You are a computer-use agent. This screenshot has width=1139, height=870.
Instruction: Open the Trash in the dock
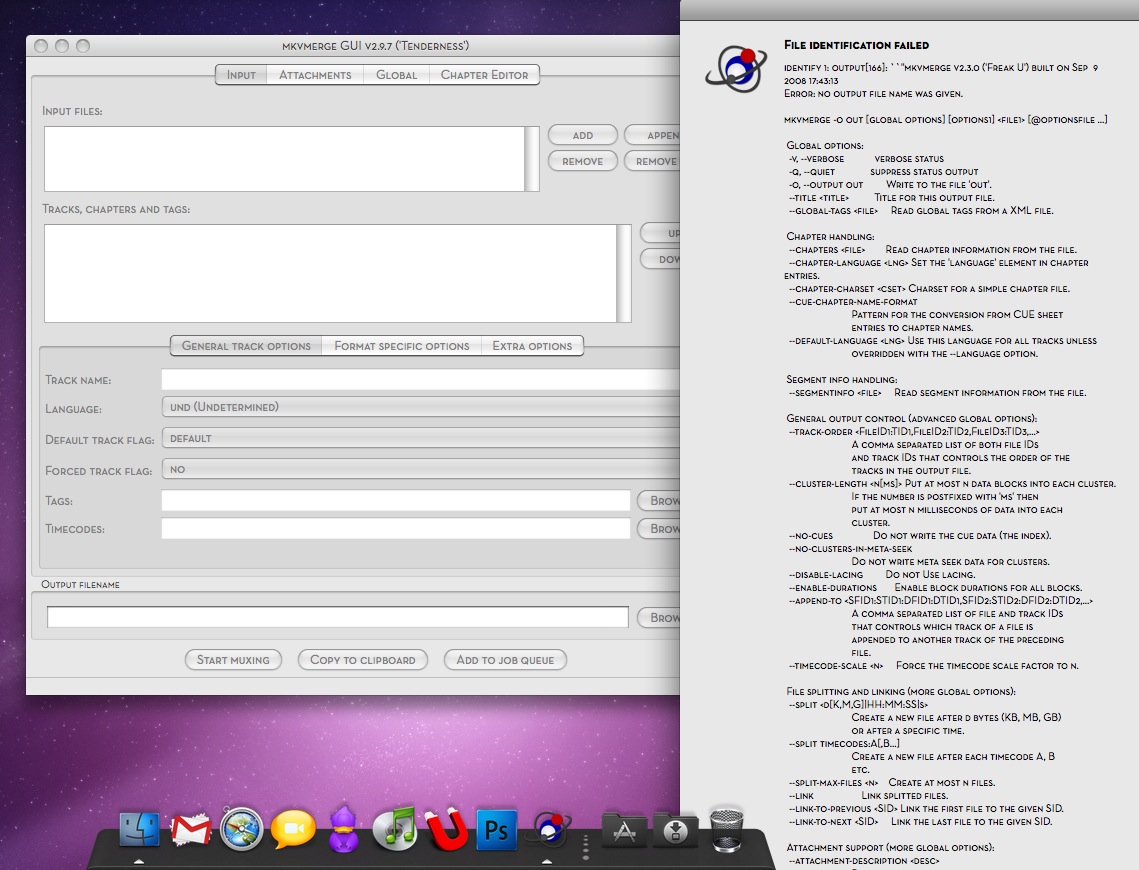click(x=726, y=829)
